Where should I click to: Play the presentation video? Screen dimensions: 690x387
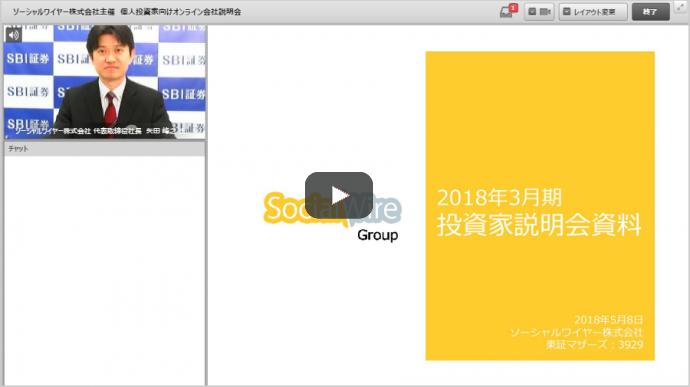(339, 195)
